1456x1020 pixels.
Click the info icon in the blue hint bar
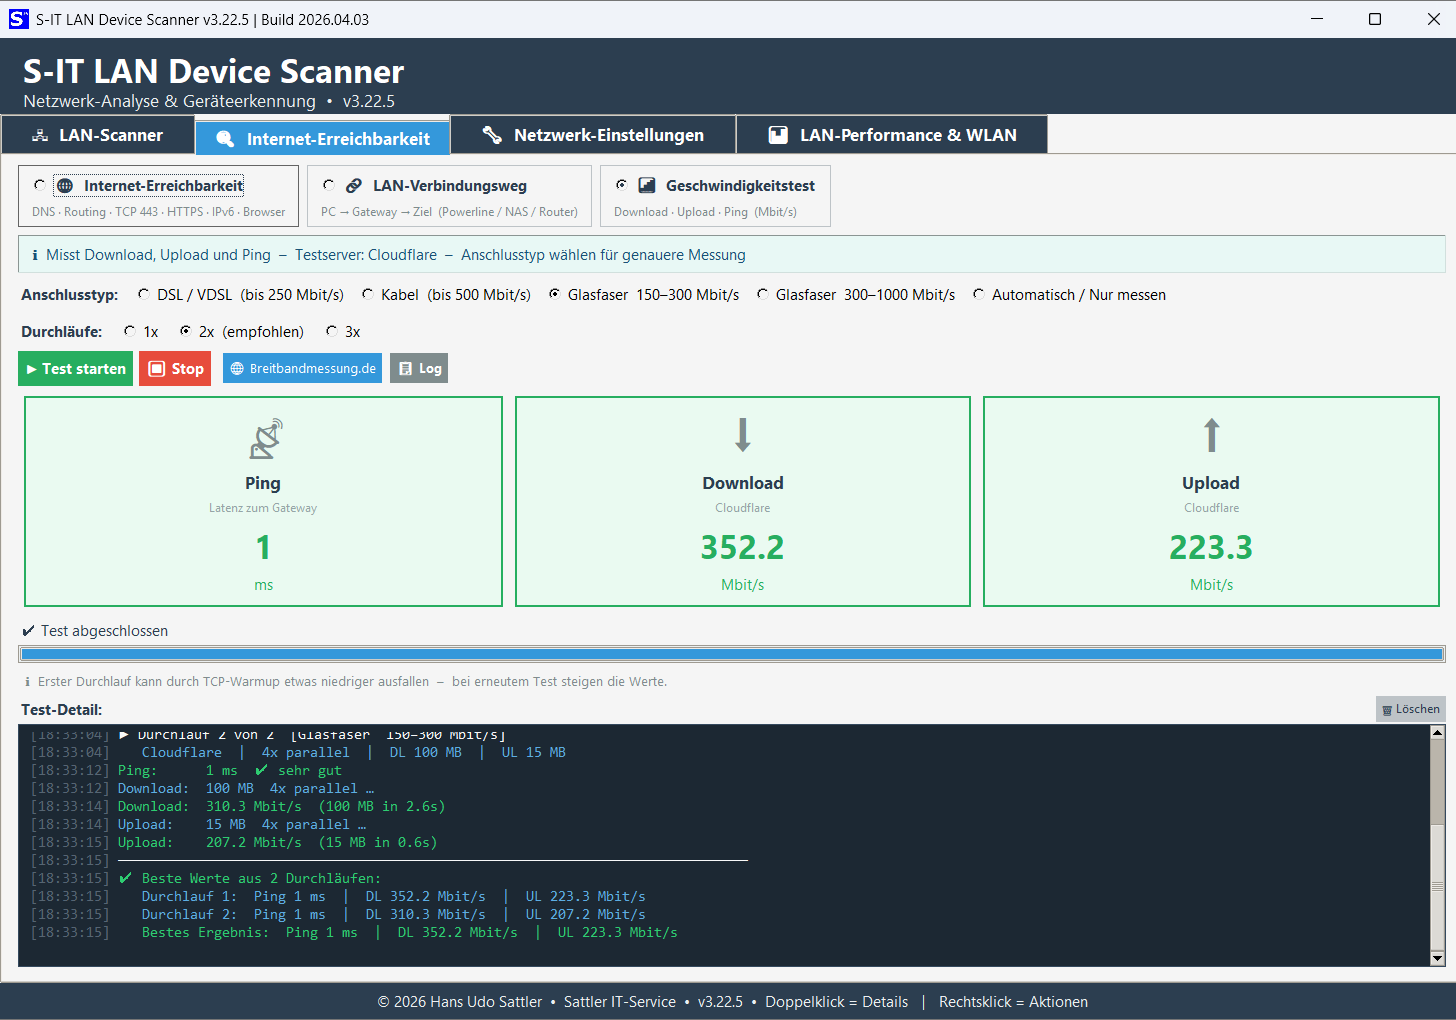35,255
